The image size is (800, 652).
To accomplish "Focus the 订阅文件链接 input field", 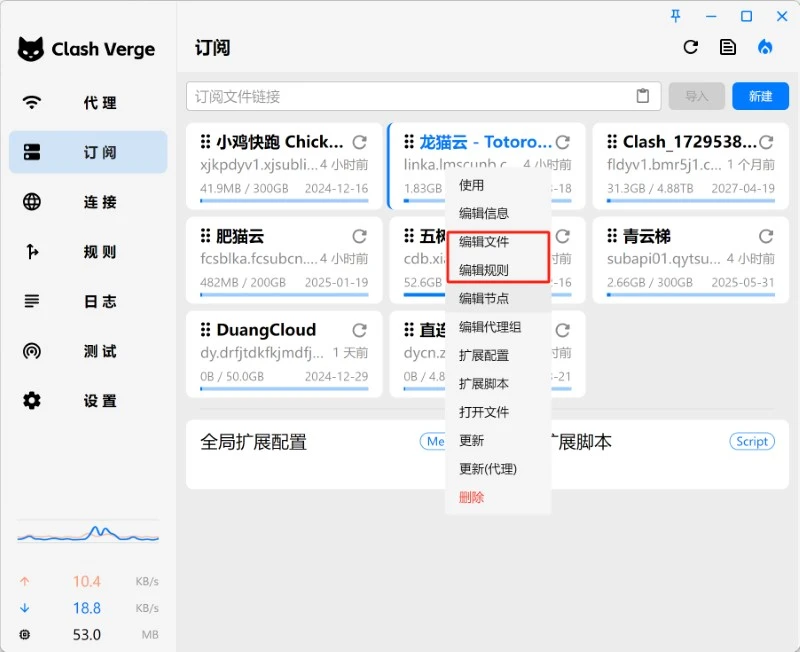I will [x=423, y=96].
